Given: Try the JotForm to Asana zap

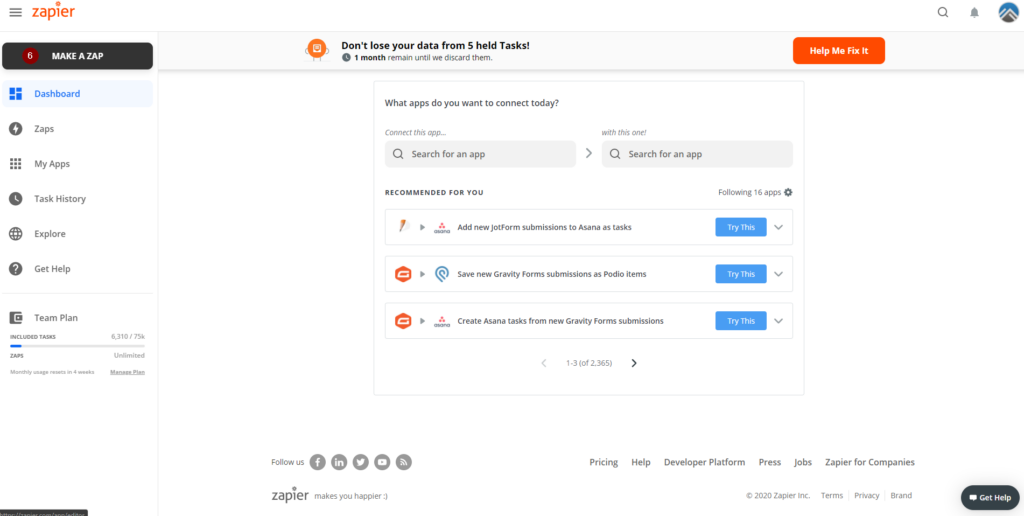Looking at the screenshot, I should point(741,227).
